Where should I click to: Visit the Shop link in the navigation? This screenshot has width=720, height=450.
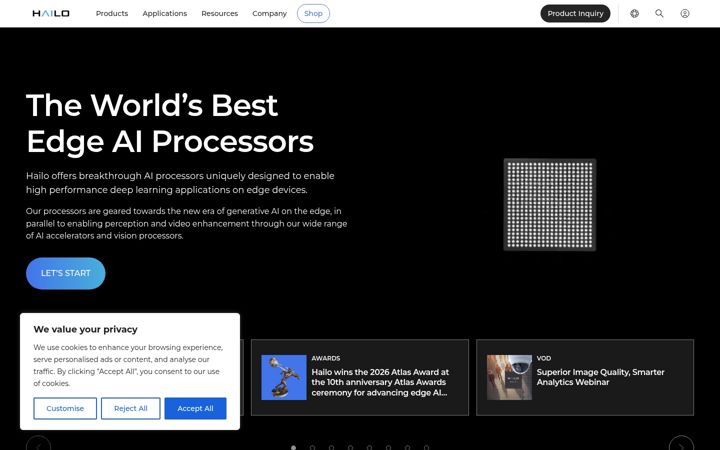tap(313, 13)
